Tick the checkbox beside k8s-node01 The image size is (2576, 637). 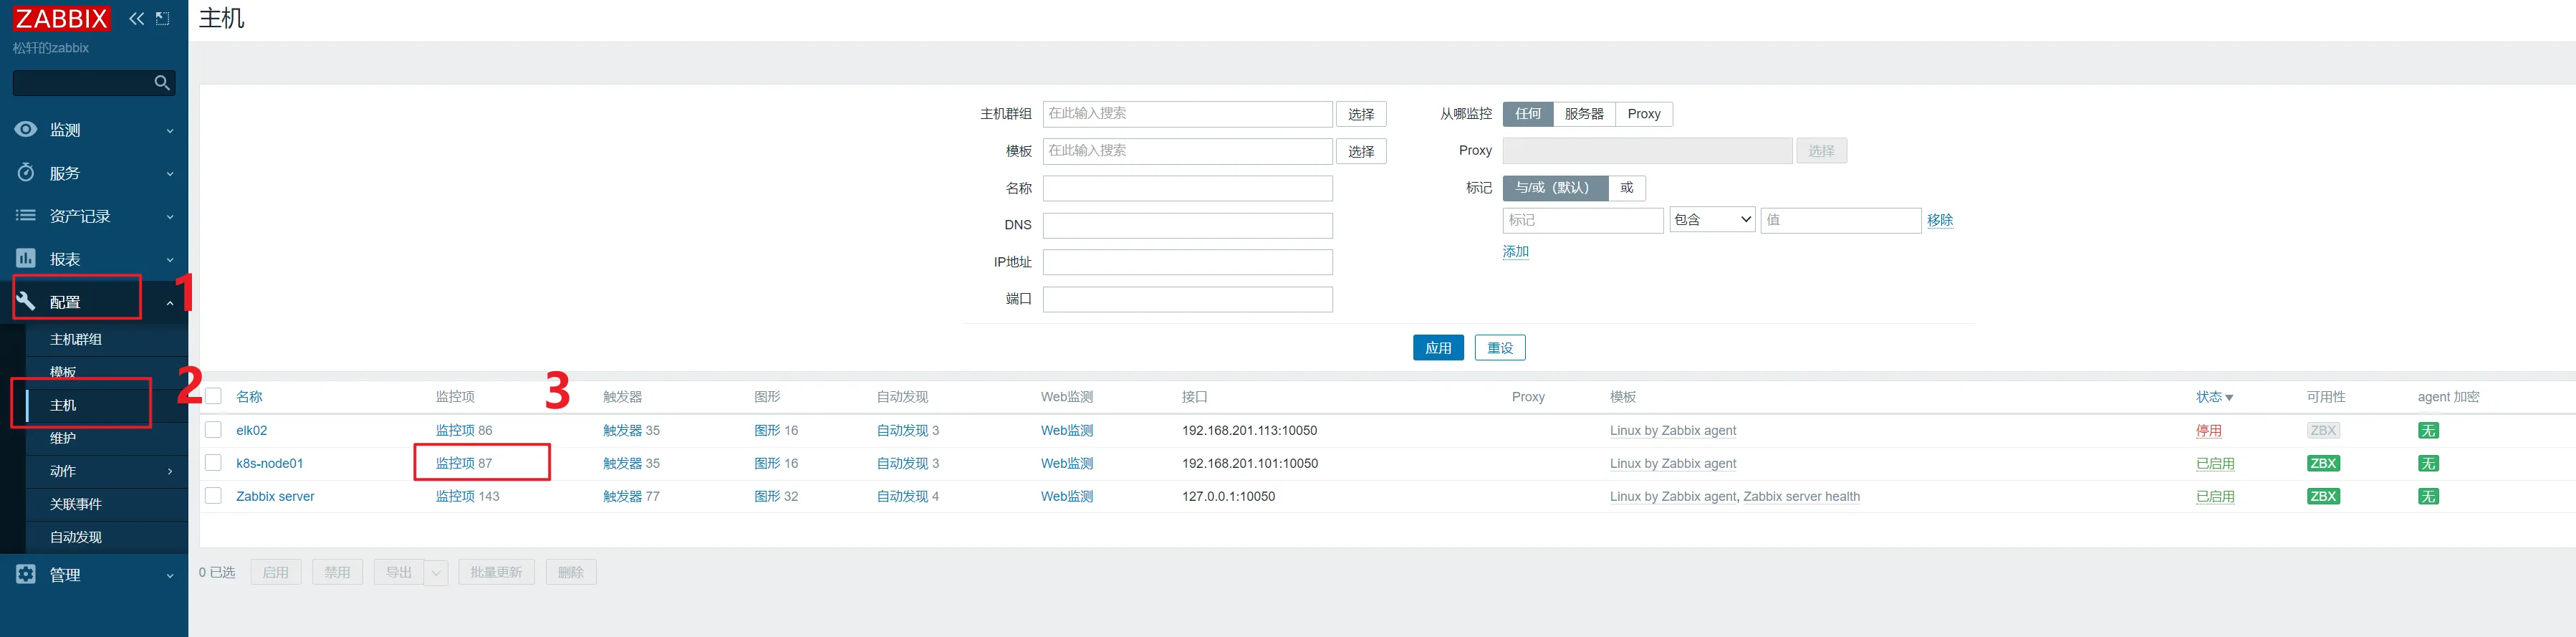[213, 463]
